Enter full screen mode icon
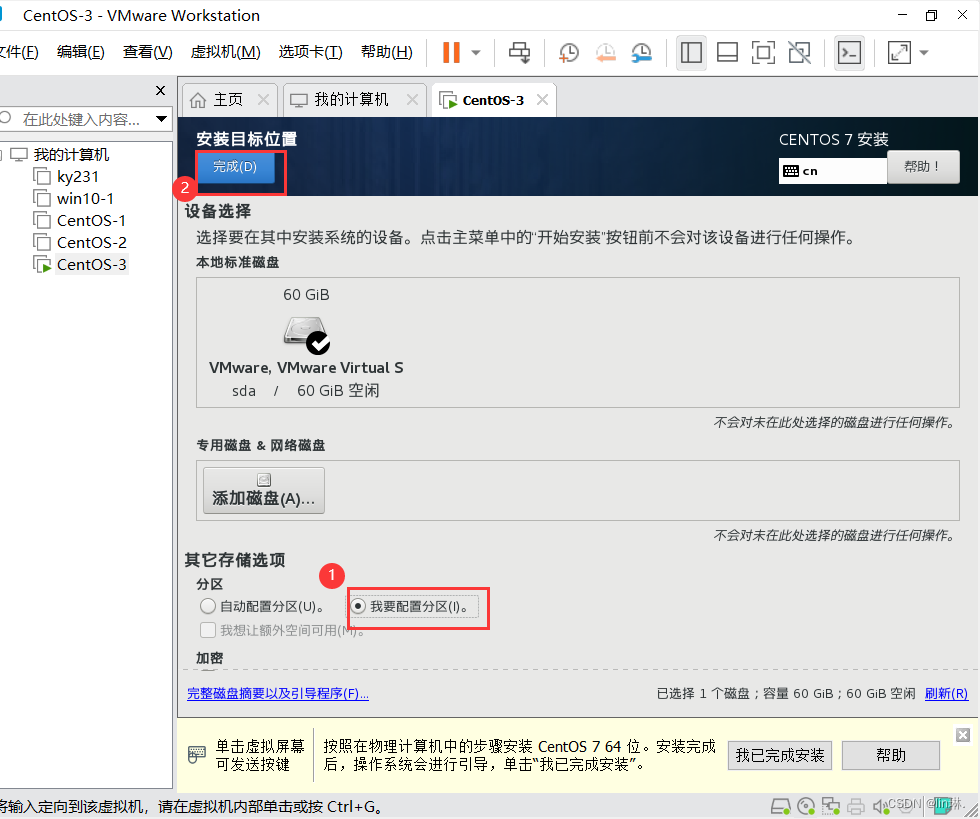This screenshot has width=980, height=819. (x=763, y=53)
